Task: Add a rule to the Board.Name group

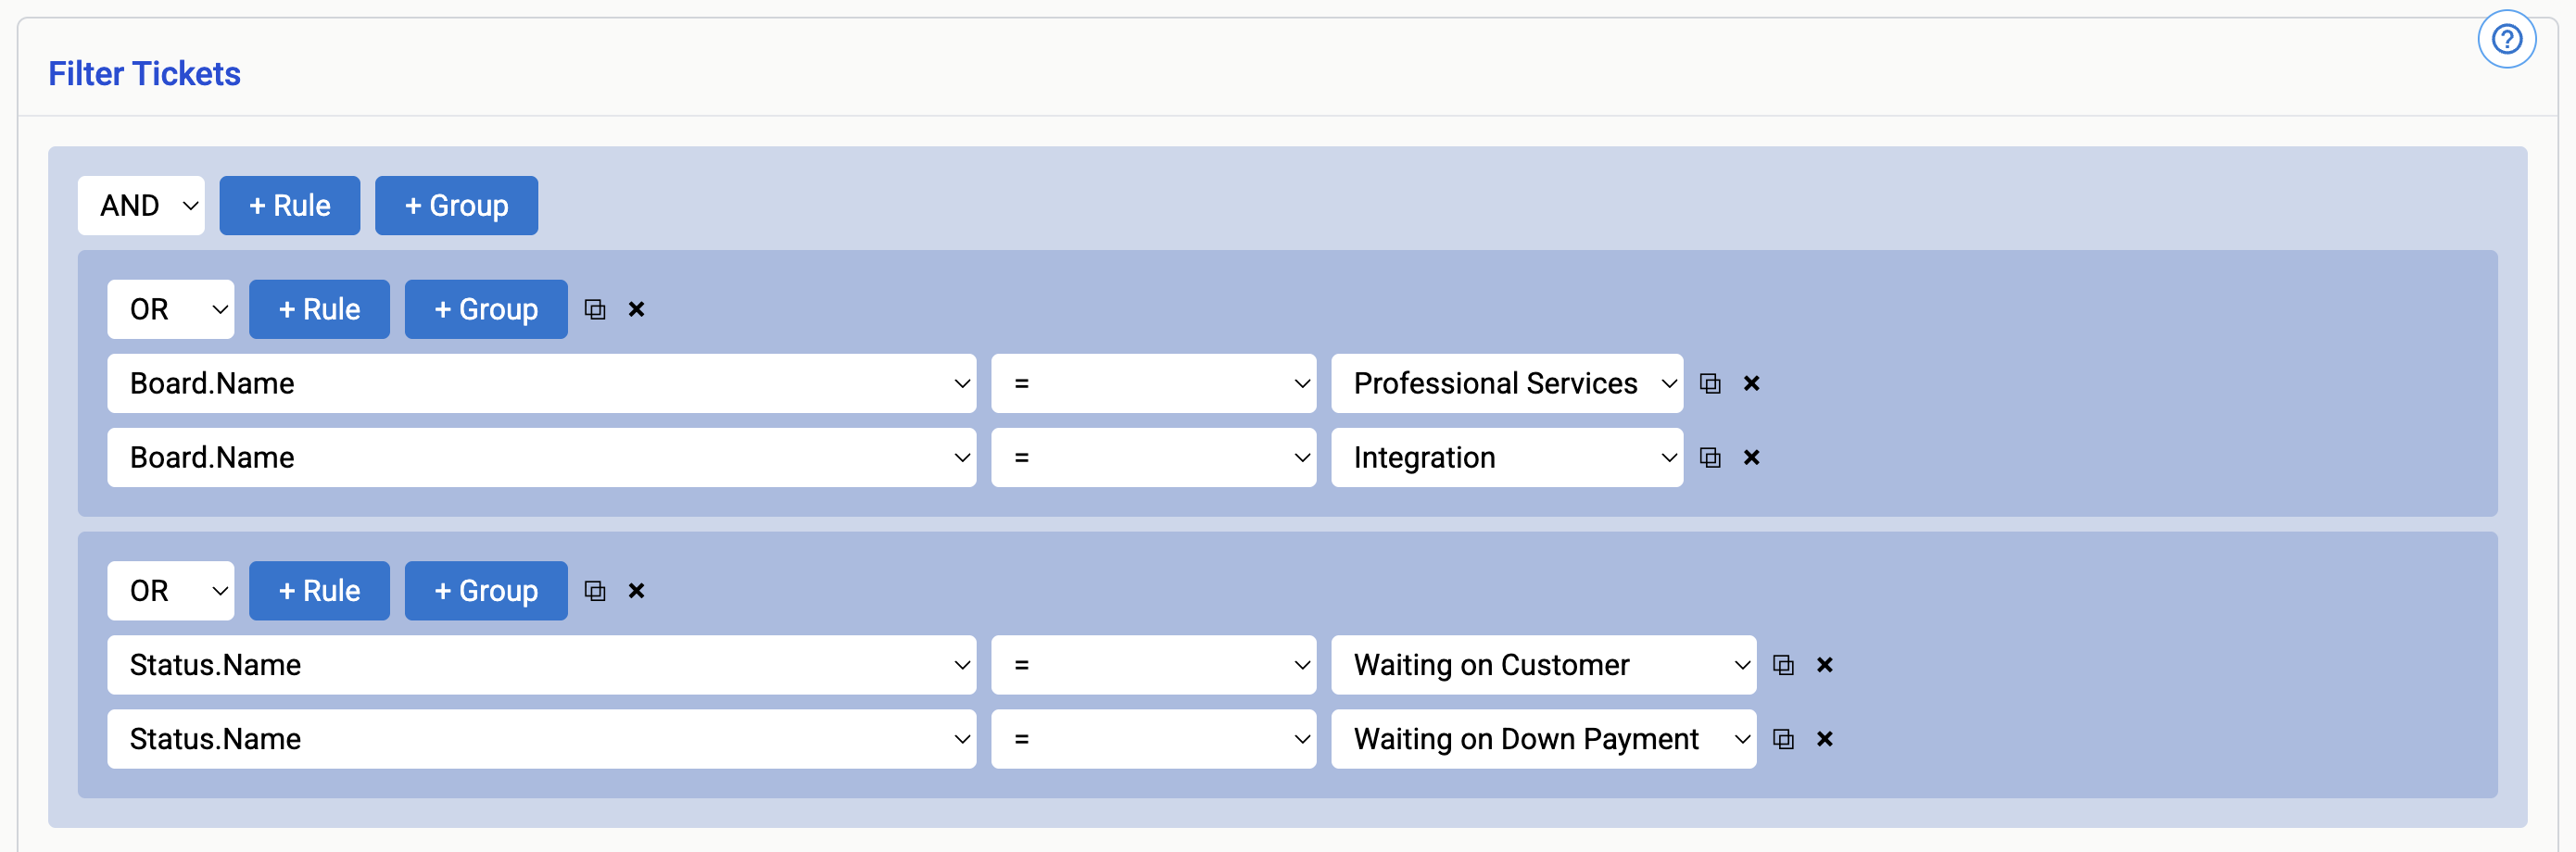Action: (319, 310)
